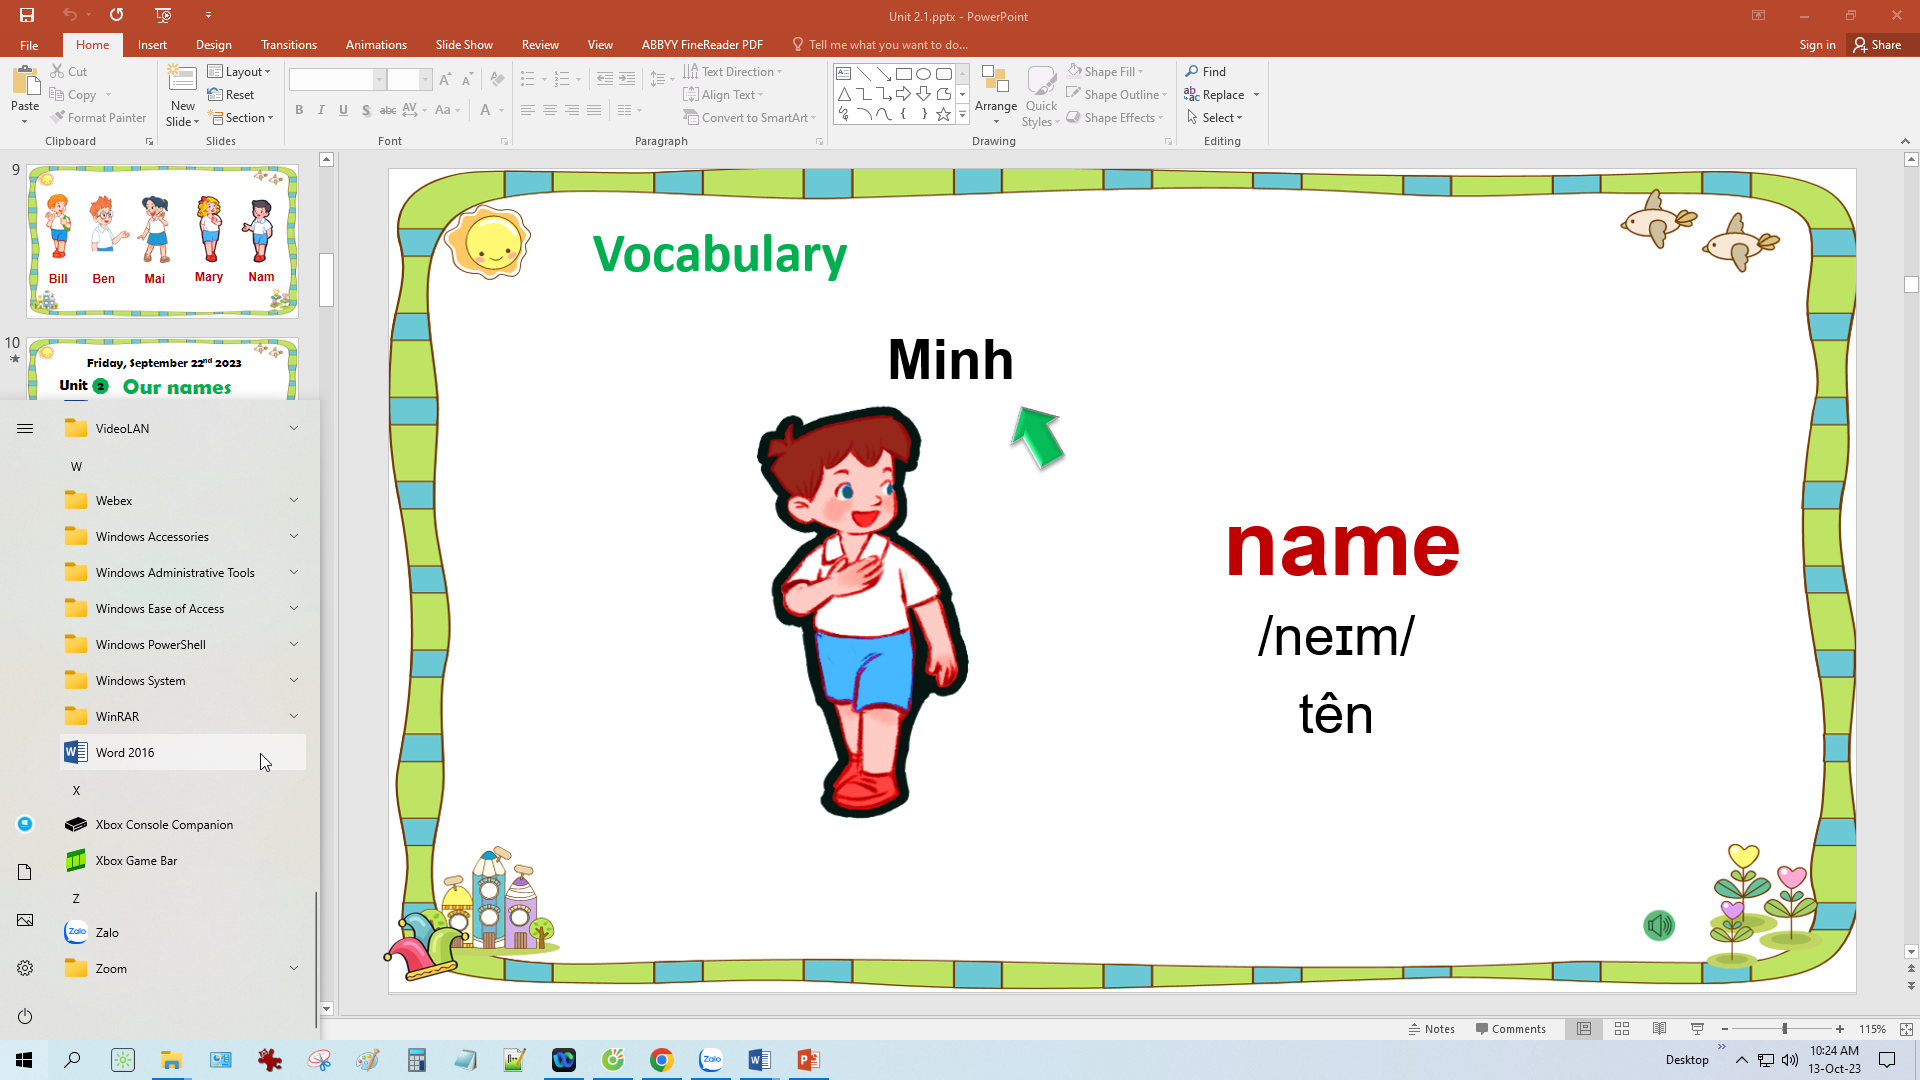Image resolution: width=1920 pixels, height=1080 pixels.
Task: Toggle Center text alignment
Action: 549,110
